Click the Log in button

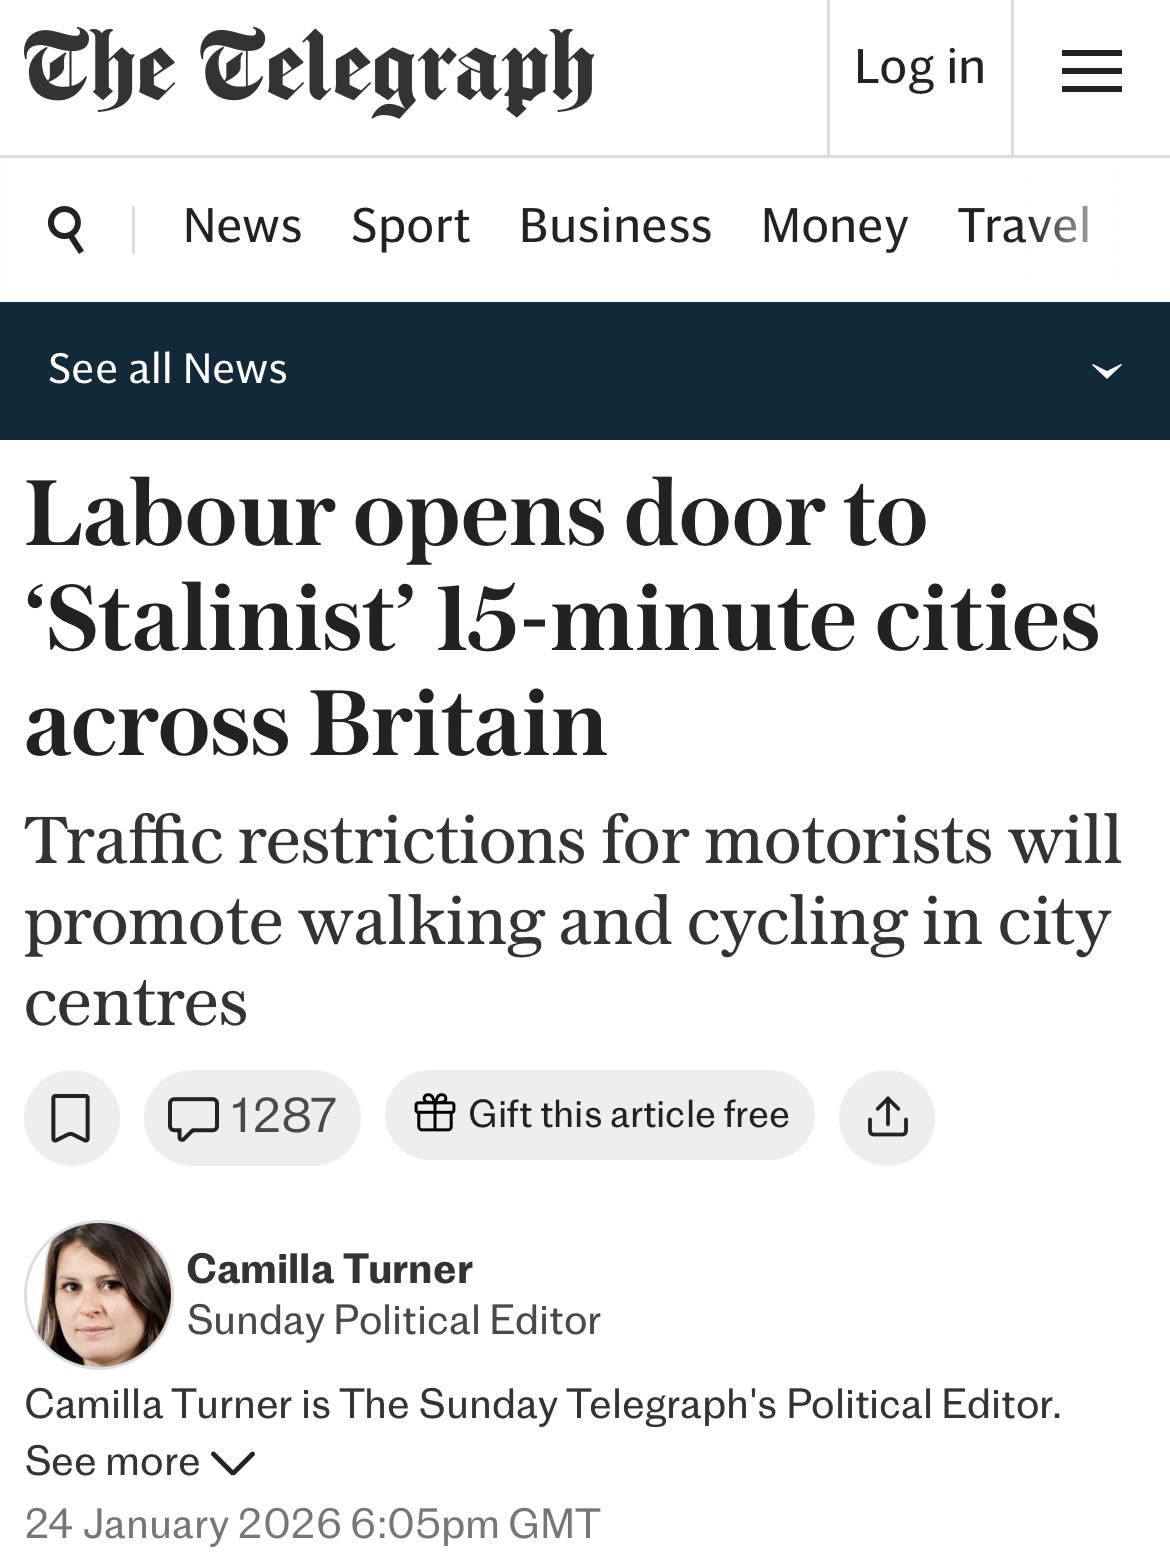point(920,68)
